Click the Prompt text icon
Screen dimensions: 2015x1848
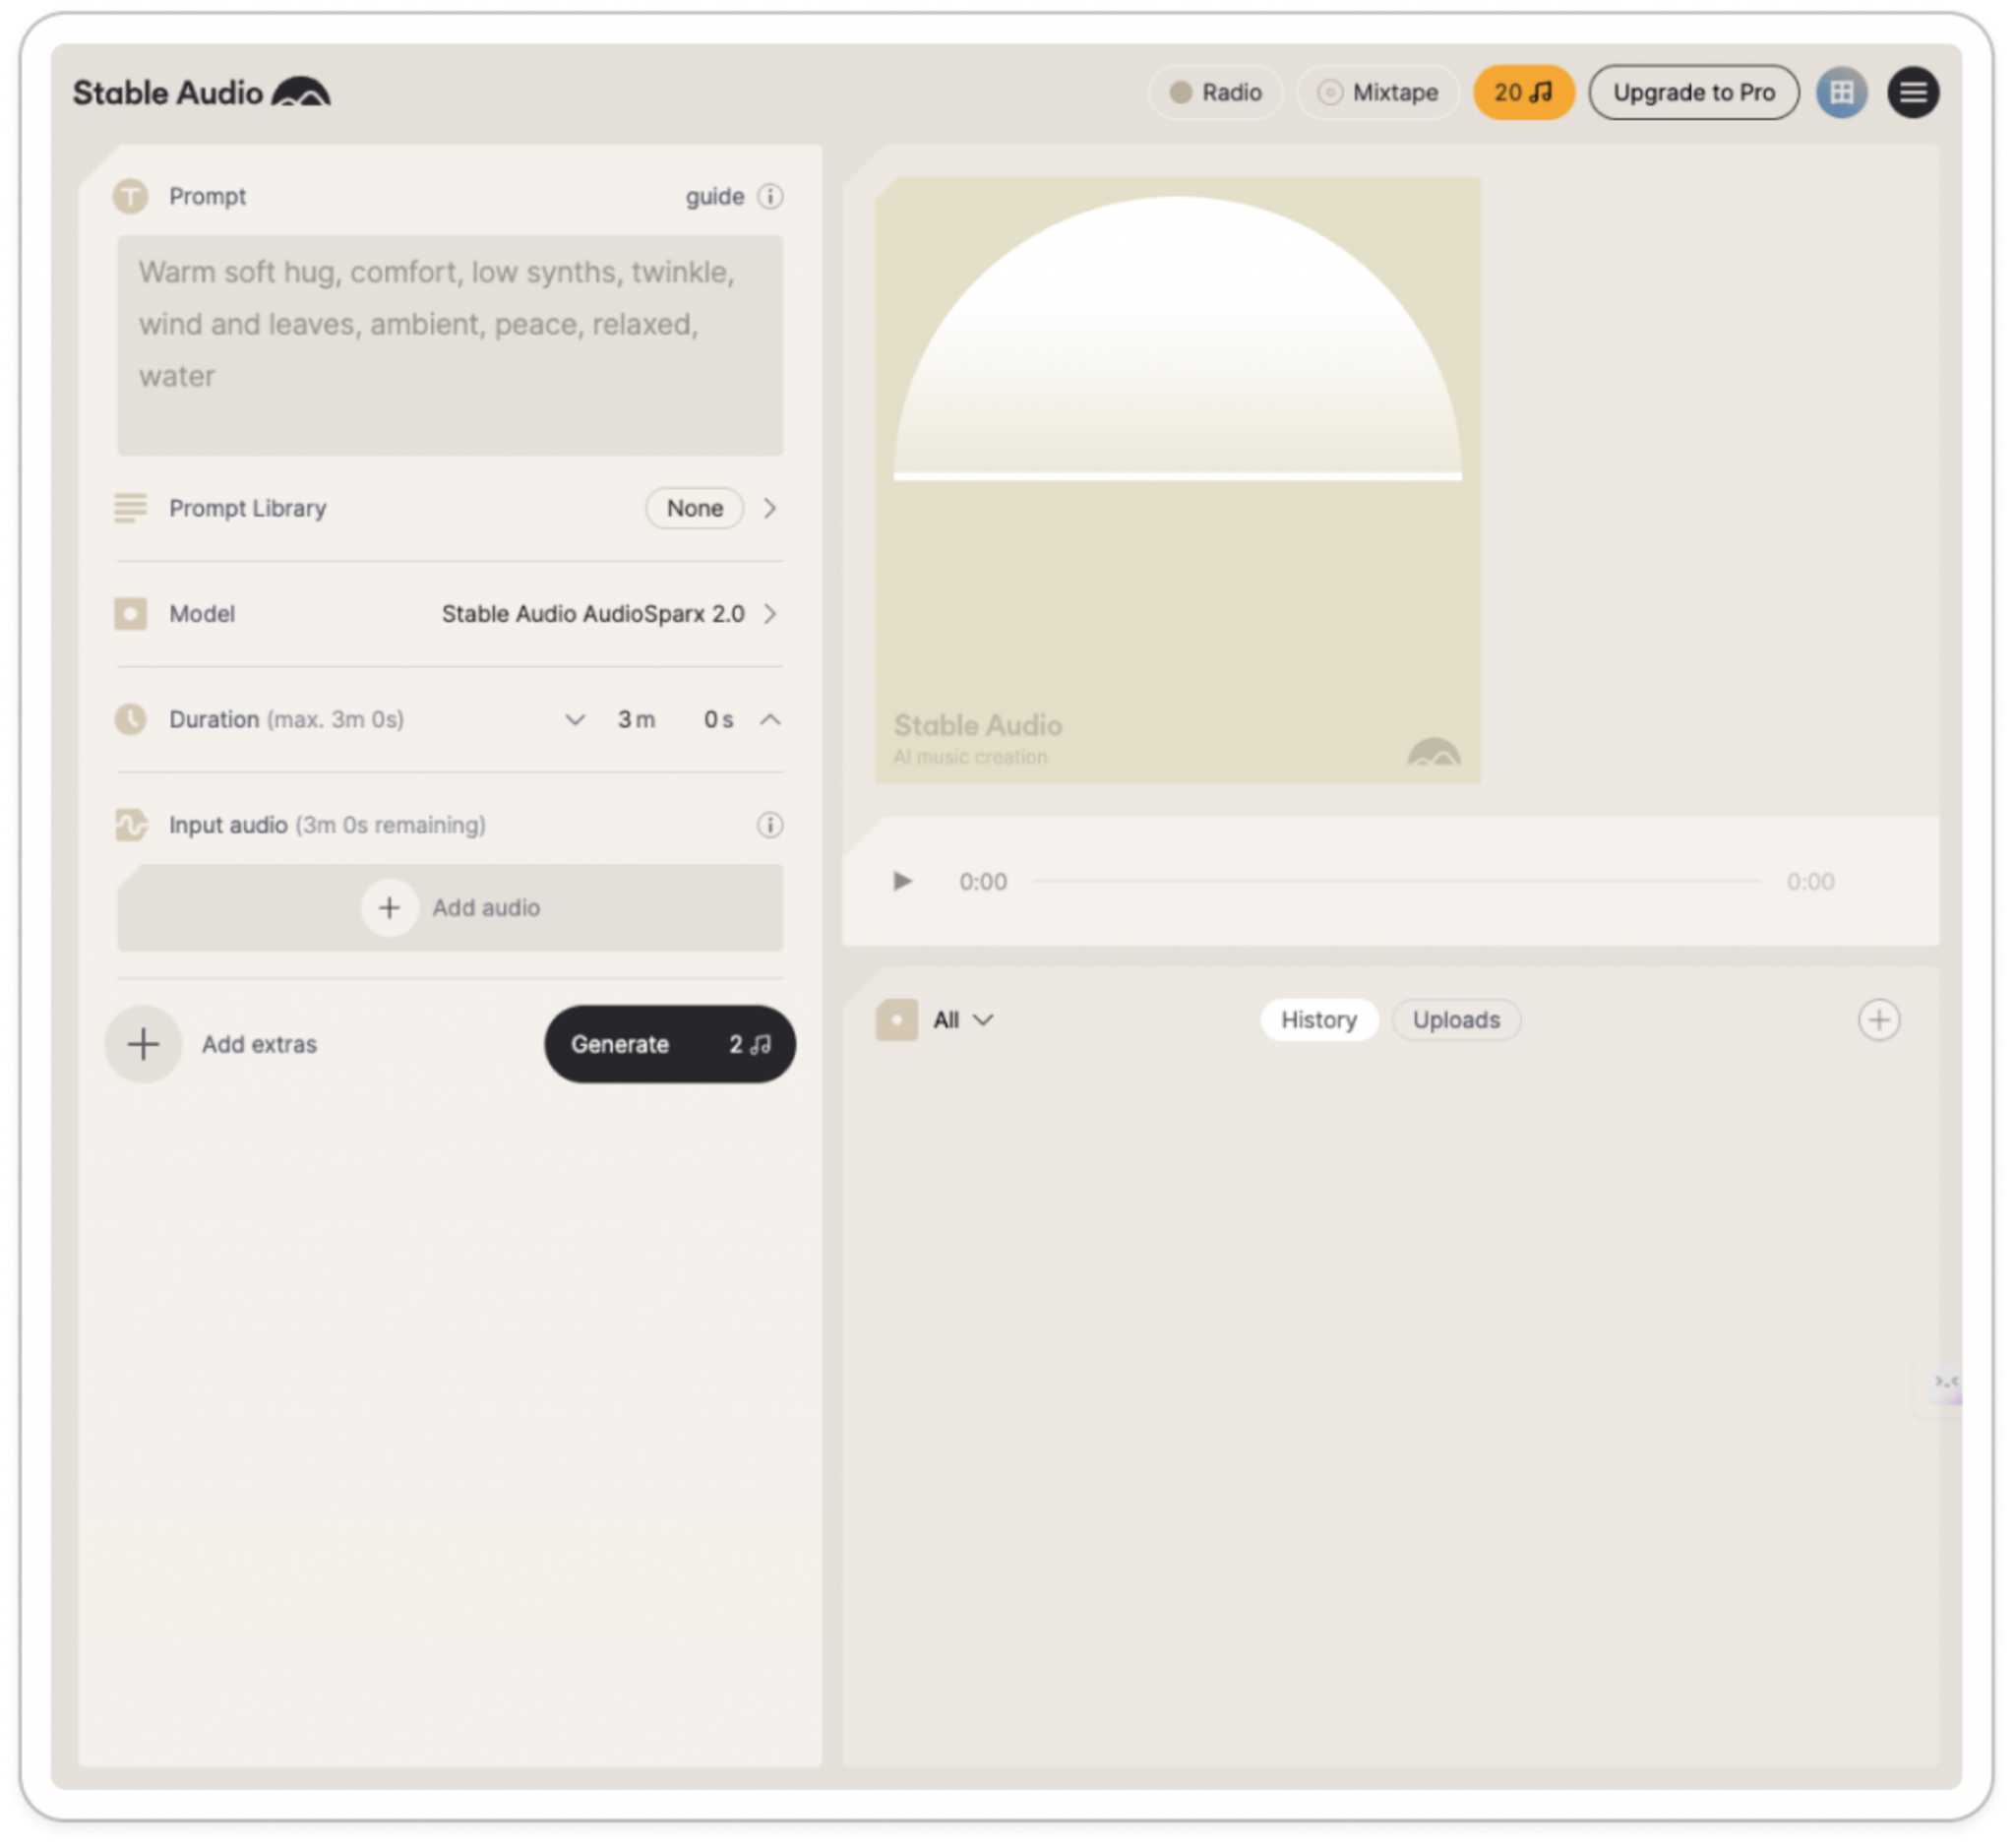click(131, 196)
